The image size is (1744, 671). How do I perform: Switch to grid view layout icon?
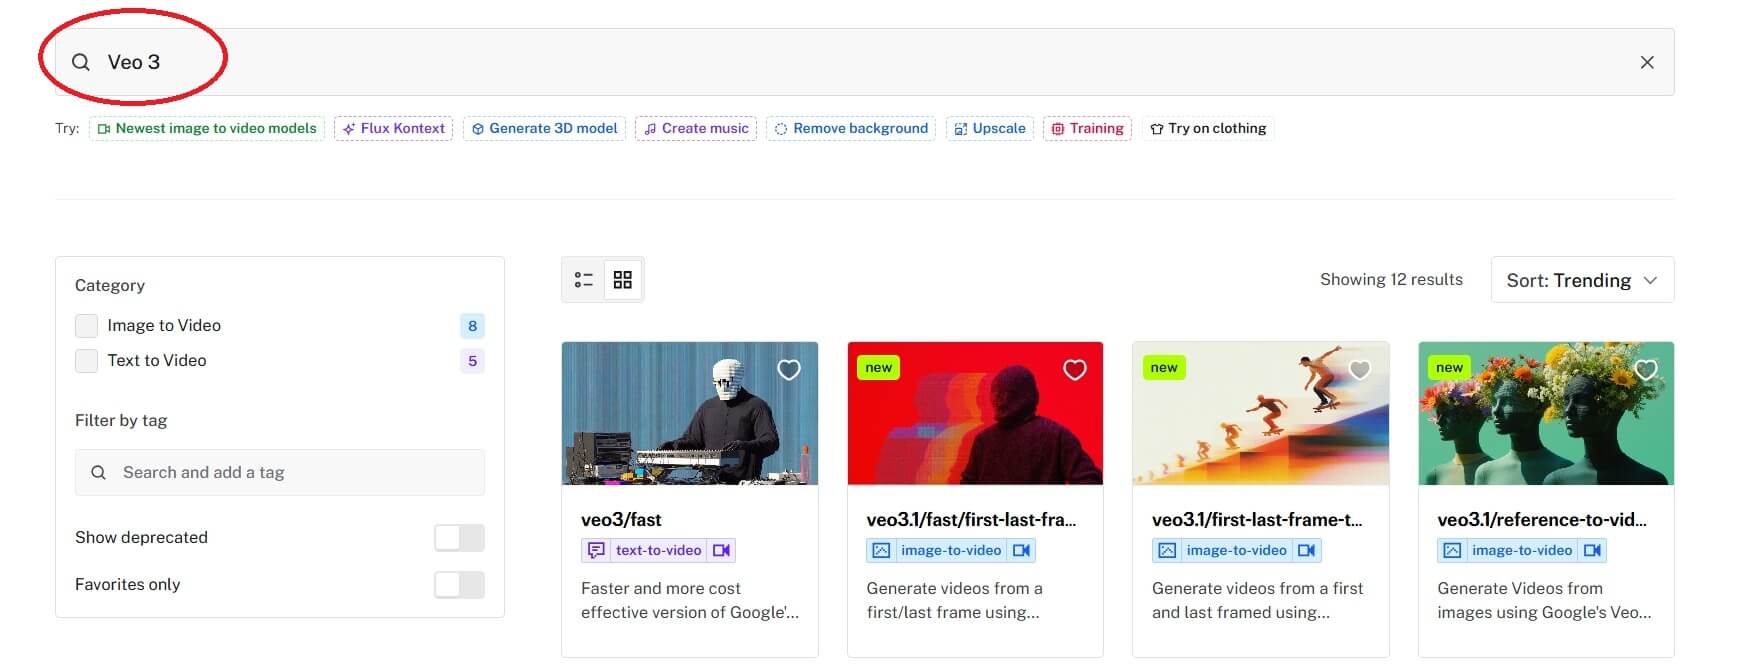point(623,280)
